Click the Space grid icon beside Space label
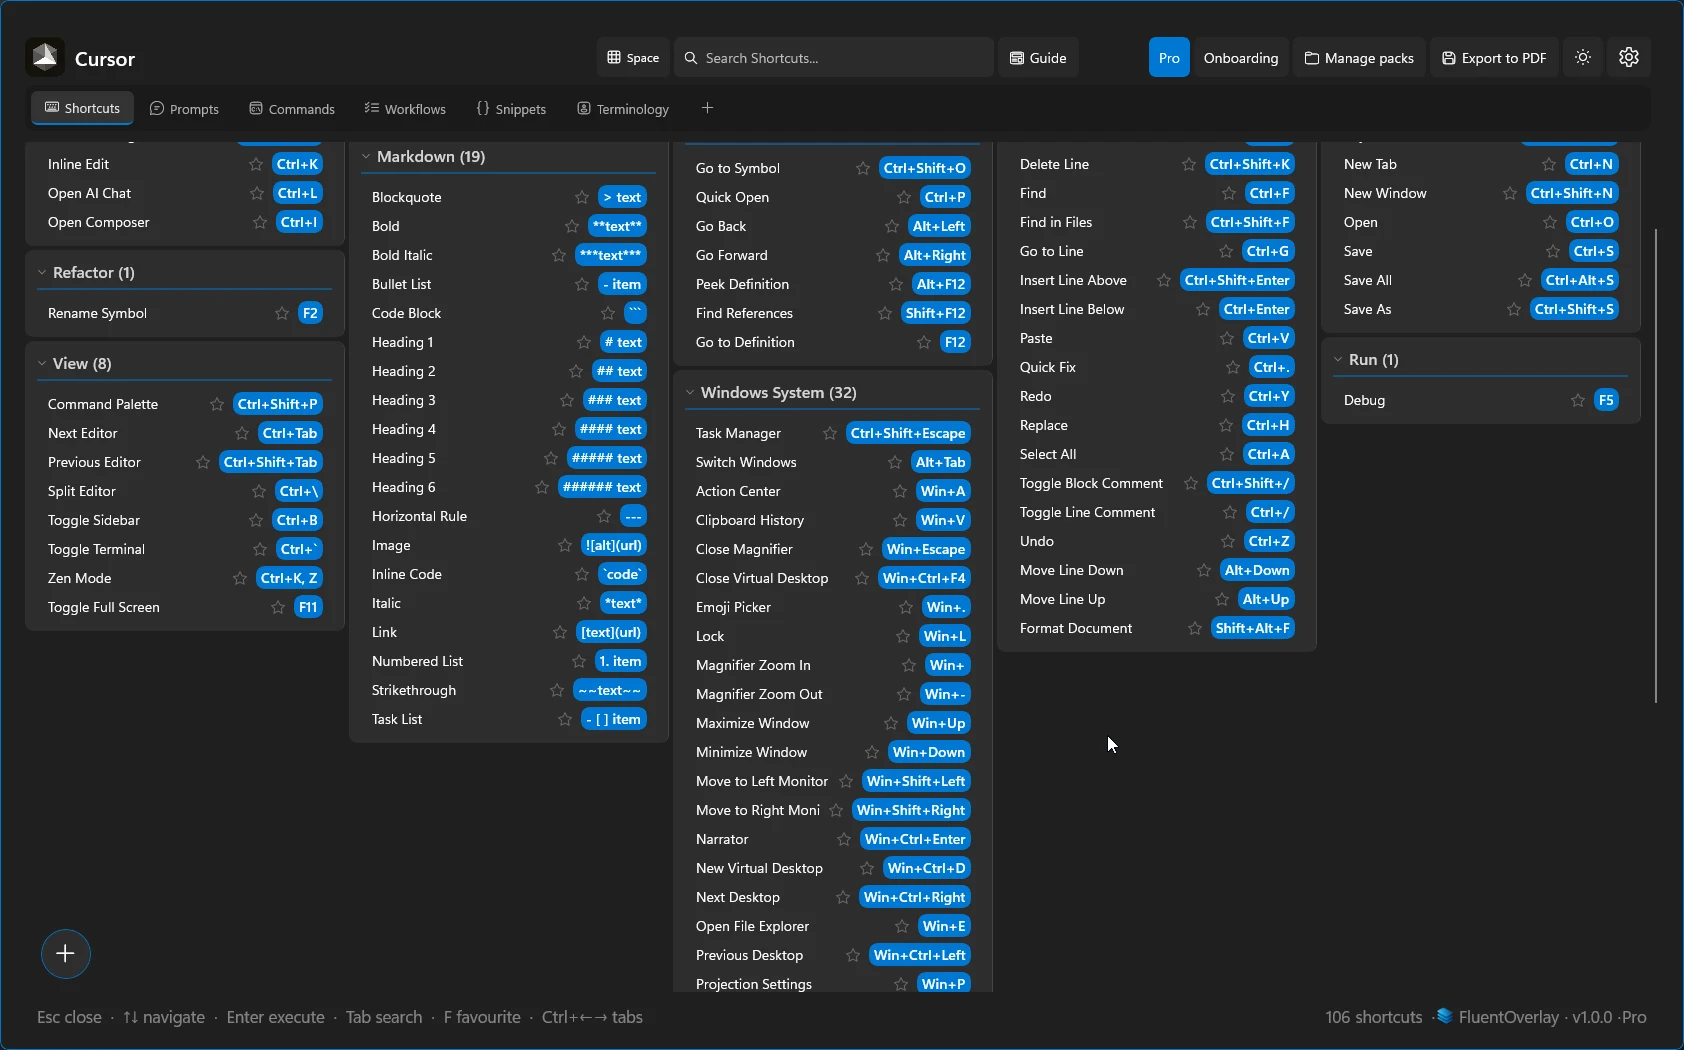Screen dimensions: 1684x1050 tap(616, 57)
